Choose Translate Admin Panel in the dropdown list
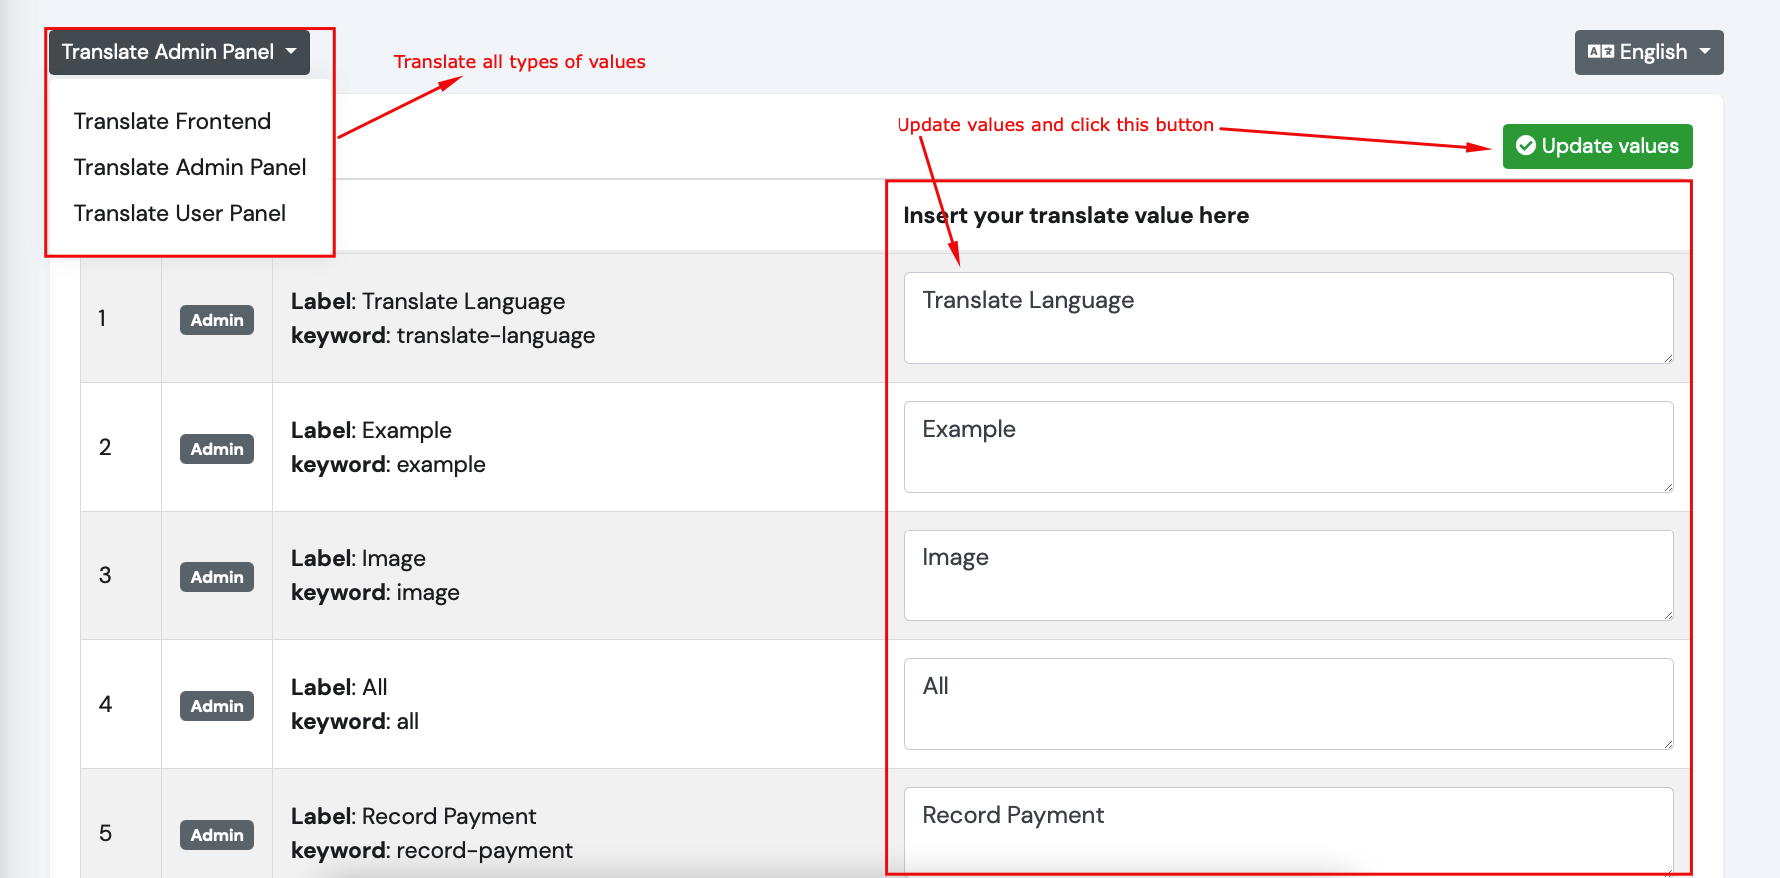Image resolution: width=1780 pixels, height=878 pixels. [190, 167]
